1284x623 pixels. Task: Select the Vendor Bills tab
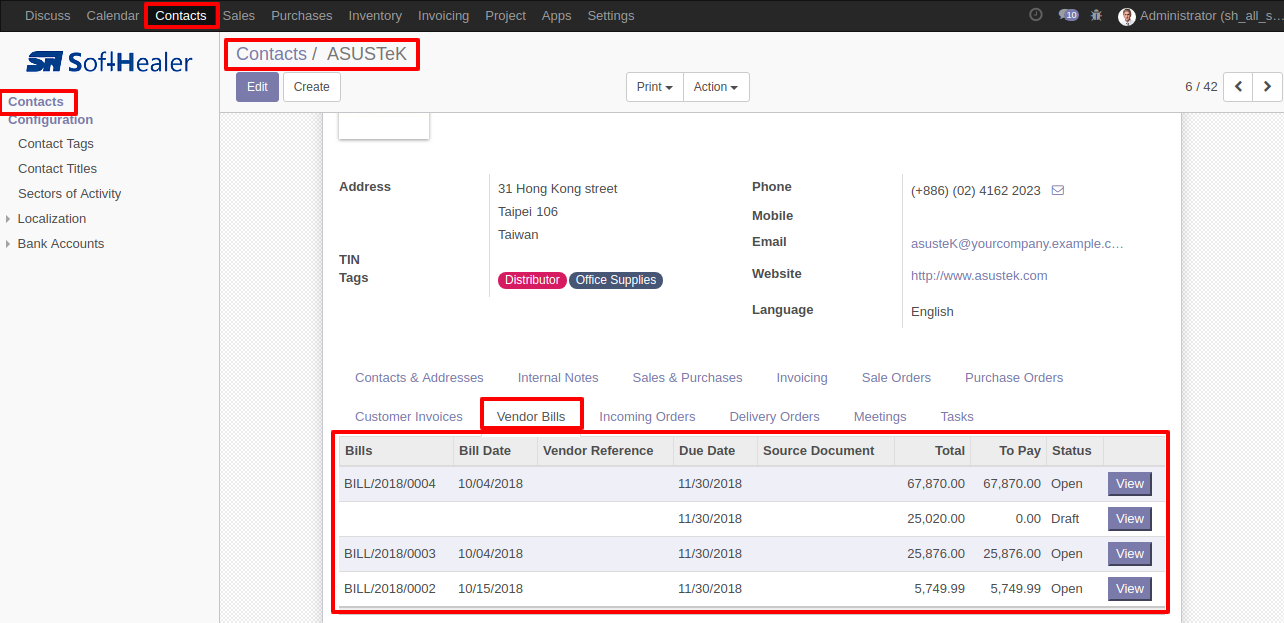[x=531, y=417]
